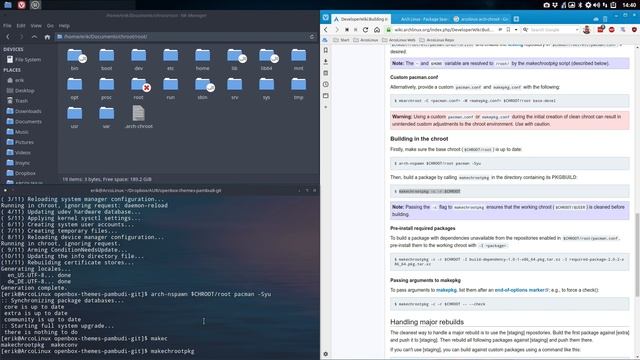Click the browser search field

(551, 30)
